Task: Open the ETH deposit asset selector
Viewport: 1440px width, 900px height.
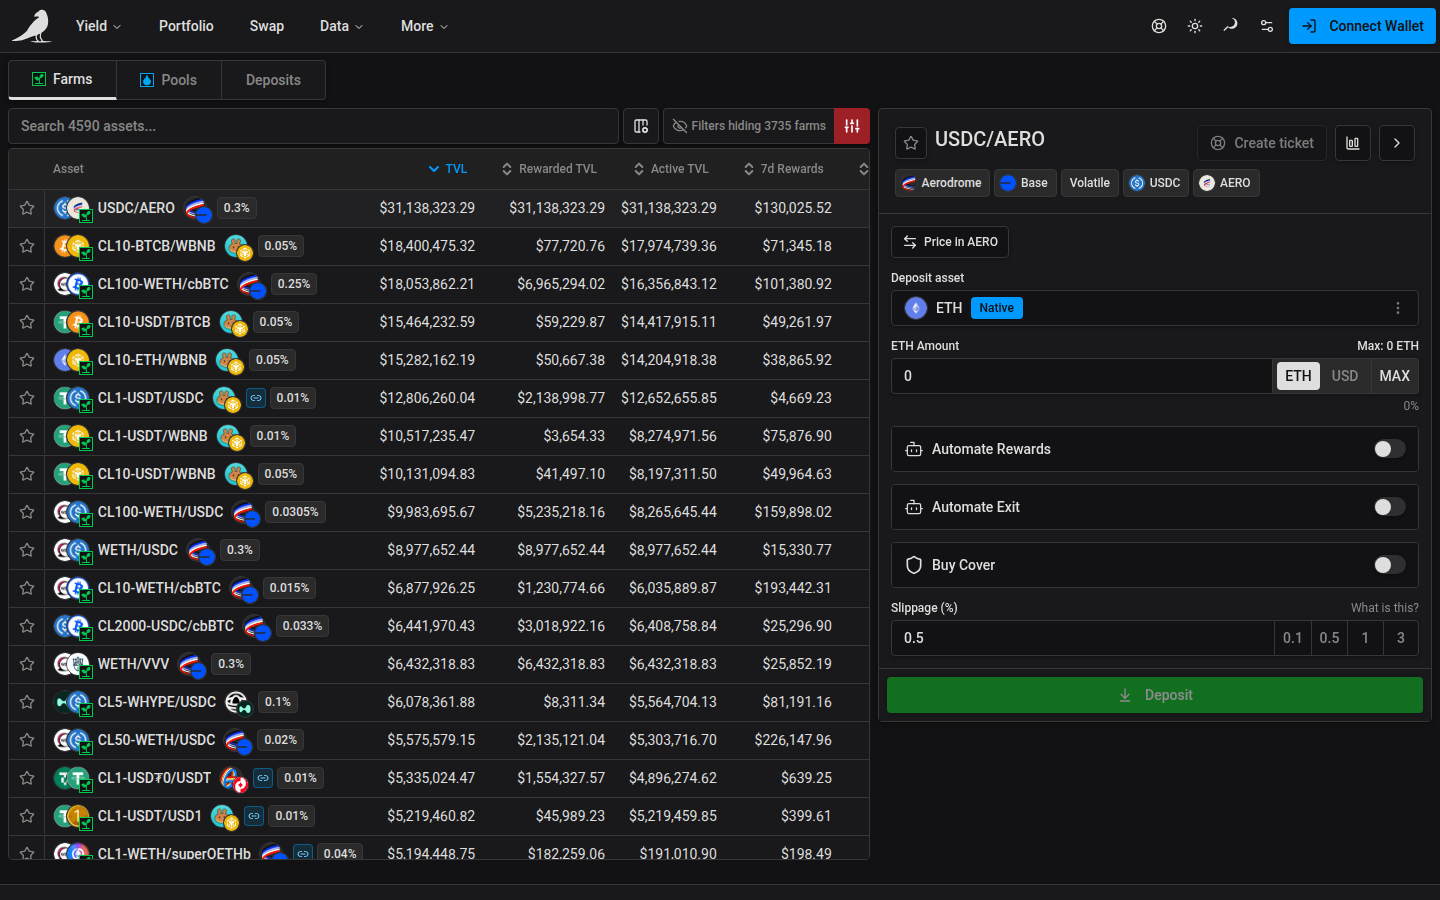Action: coord(1155,308)
